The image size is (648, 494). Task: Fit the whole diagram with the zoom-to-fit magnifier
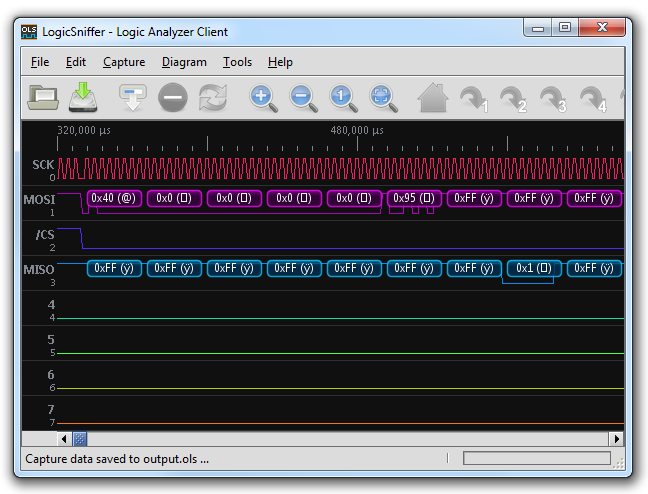(x=384, y=98)
